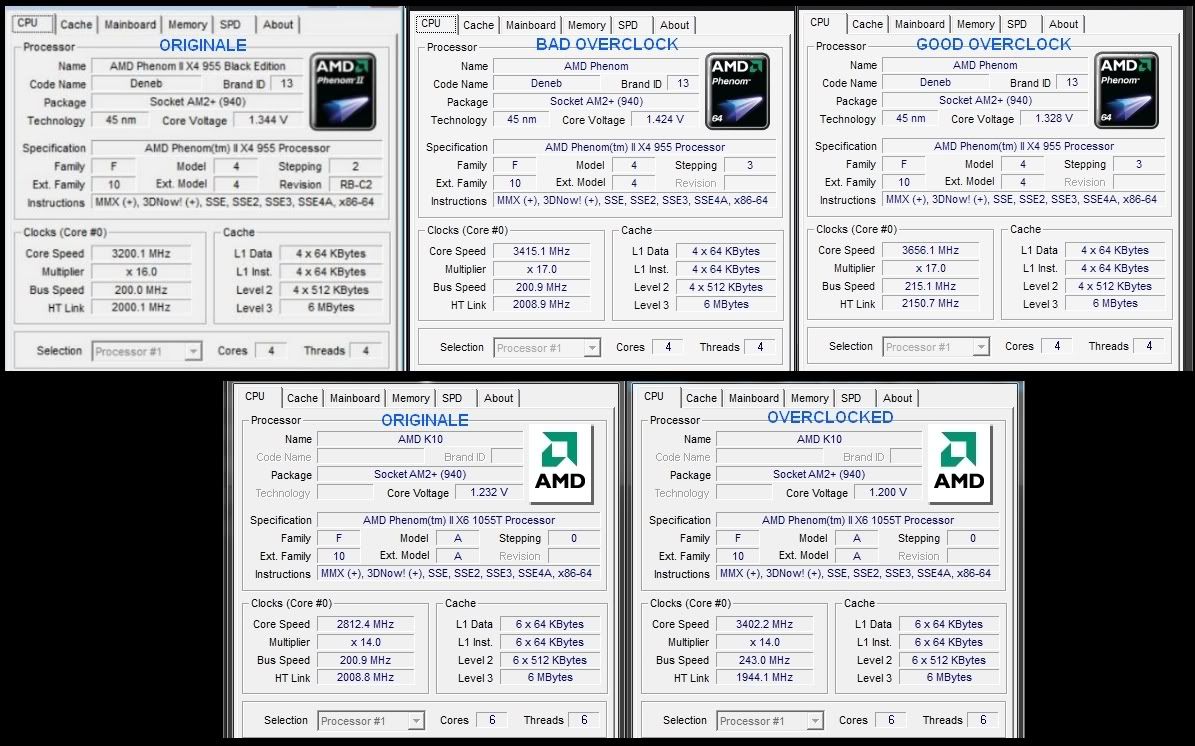Open the Memory tab in the GOOD OVERCLOCK window

[x=976, y=24]
